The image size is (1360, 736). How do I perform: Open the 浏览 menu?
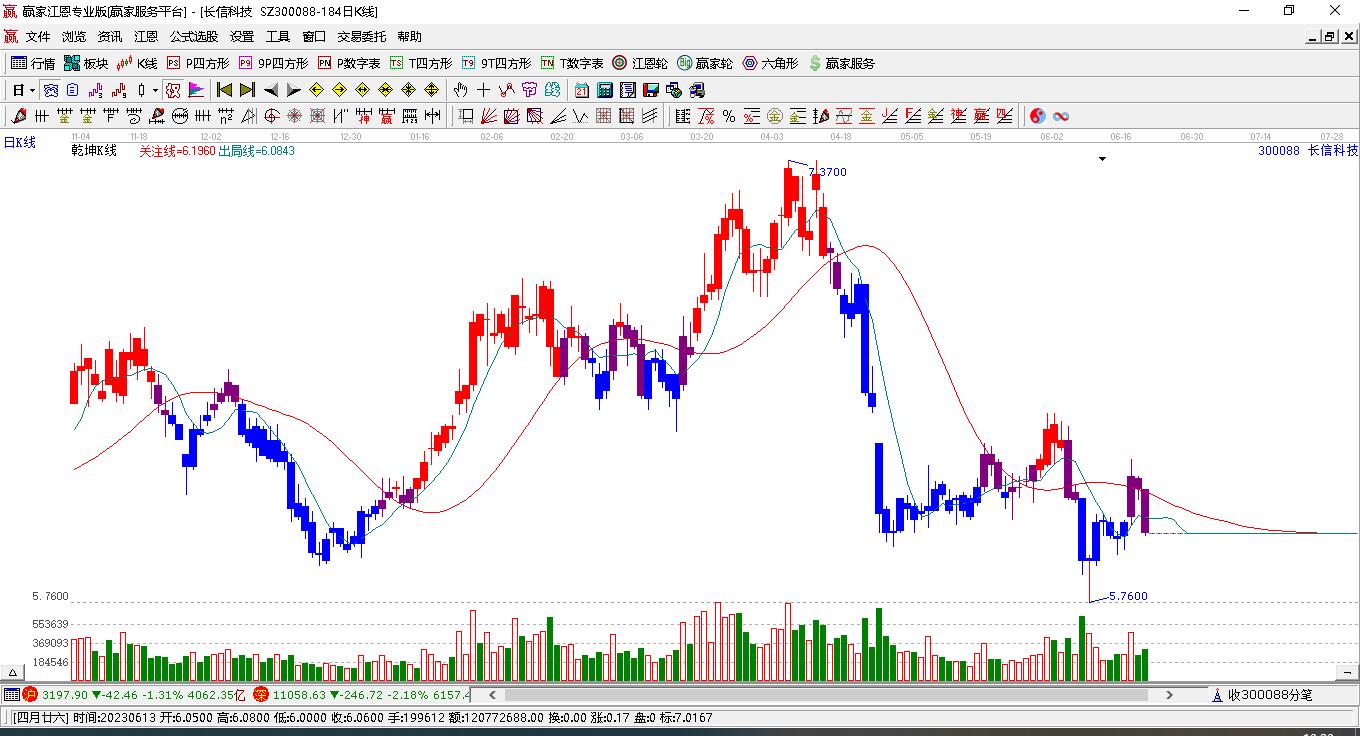click(74, 37)
